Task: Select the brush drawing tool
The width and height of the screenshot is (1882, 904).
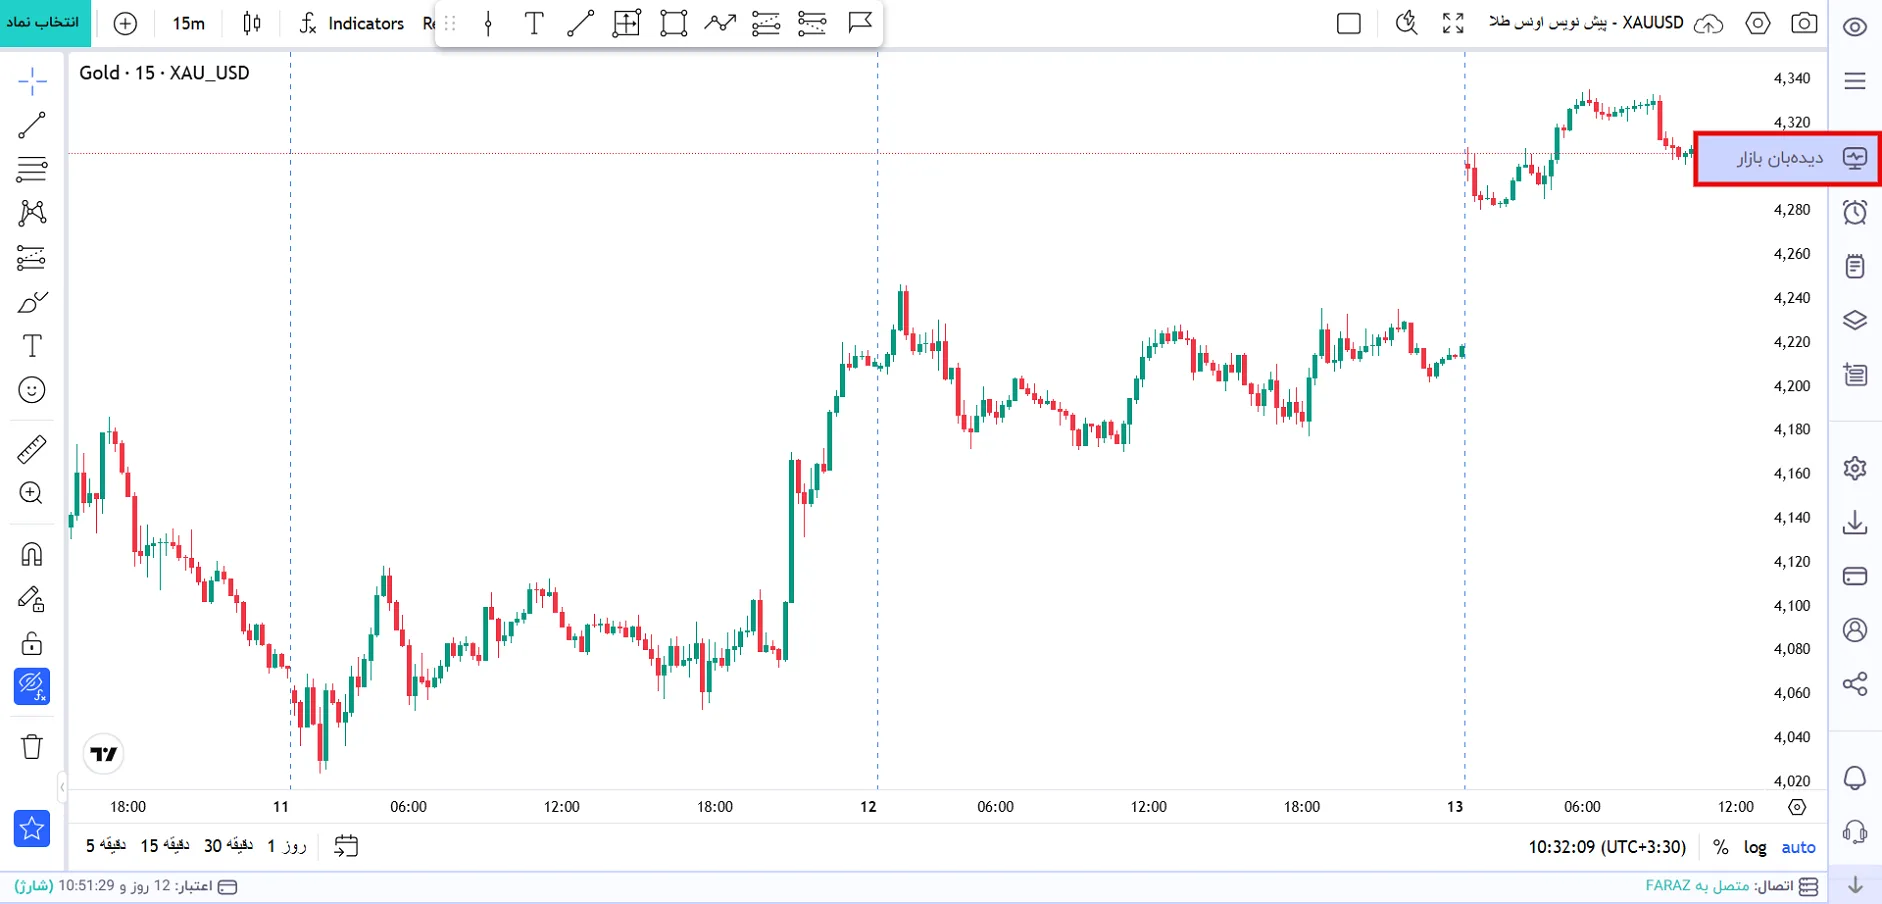Action: click(x=32, y=302)
